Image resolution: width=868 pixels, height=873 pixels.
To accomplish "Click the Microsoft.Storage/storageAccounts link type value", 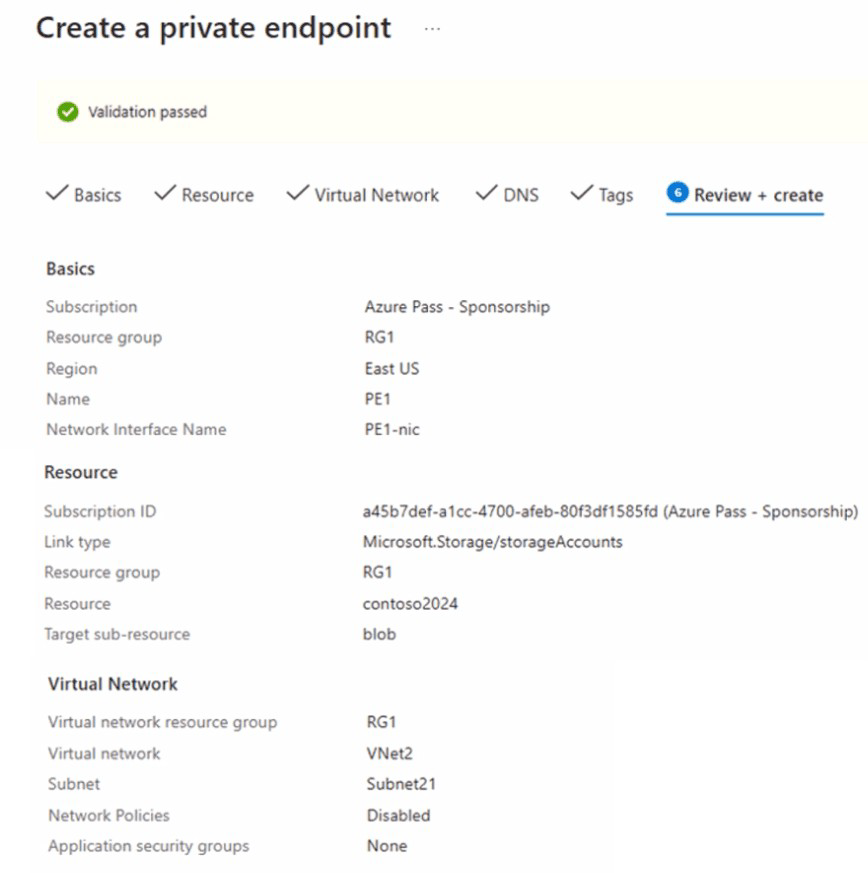I will (x=492, y=542).
